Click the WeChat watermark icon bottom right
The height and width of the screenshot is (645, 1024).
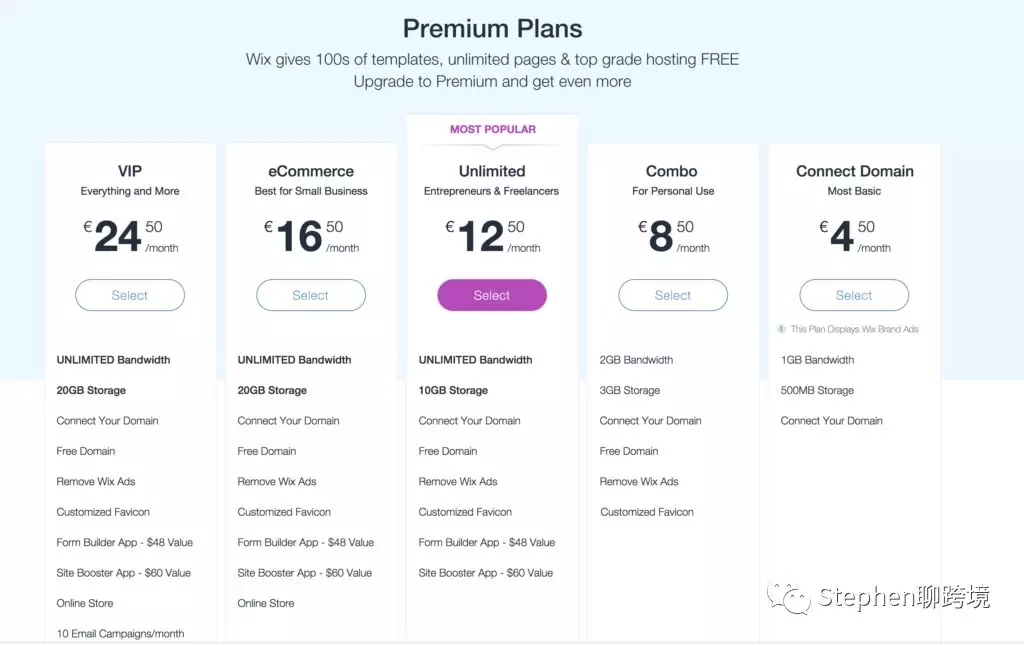pos(789,596)
